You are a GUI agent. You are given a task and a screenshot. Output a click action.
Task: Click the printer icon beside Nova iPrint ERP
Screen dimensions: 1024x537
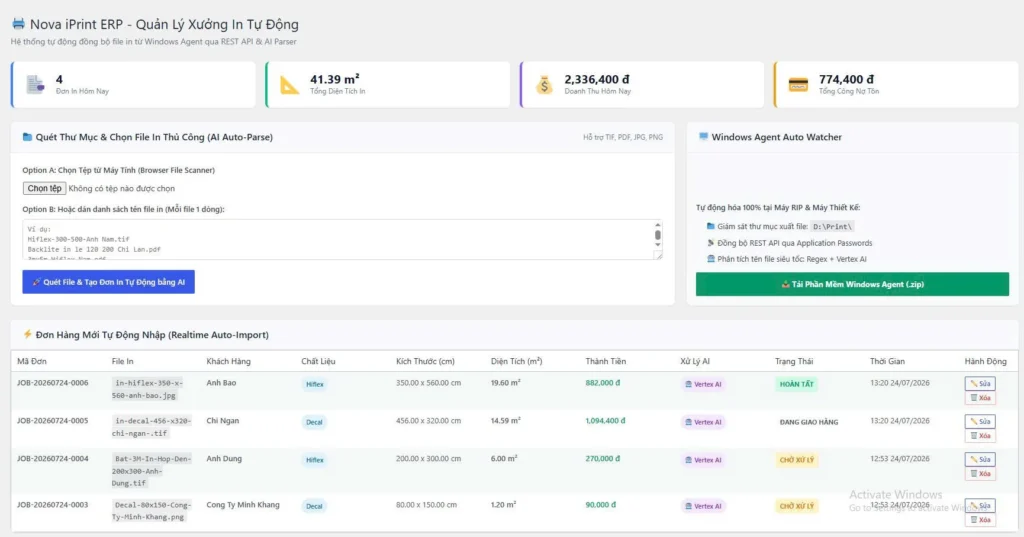(x=18, y=24)
